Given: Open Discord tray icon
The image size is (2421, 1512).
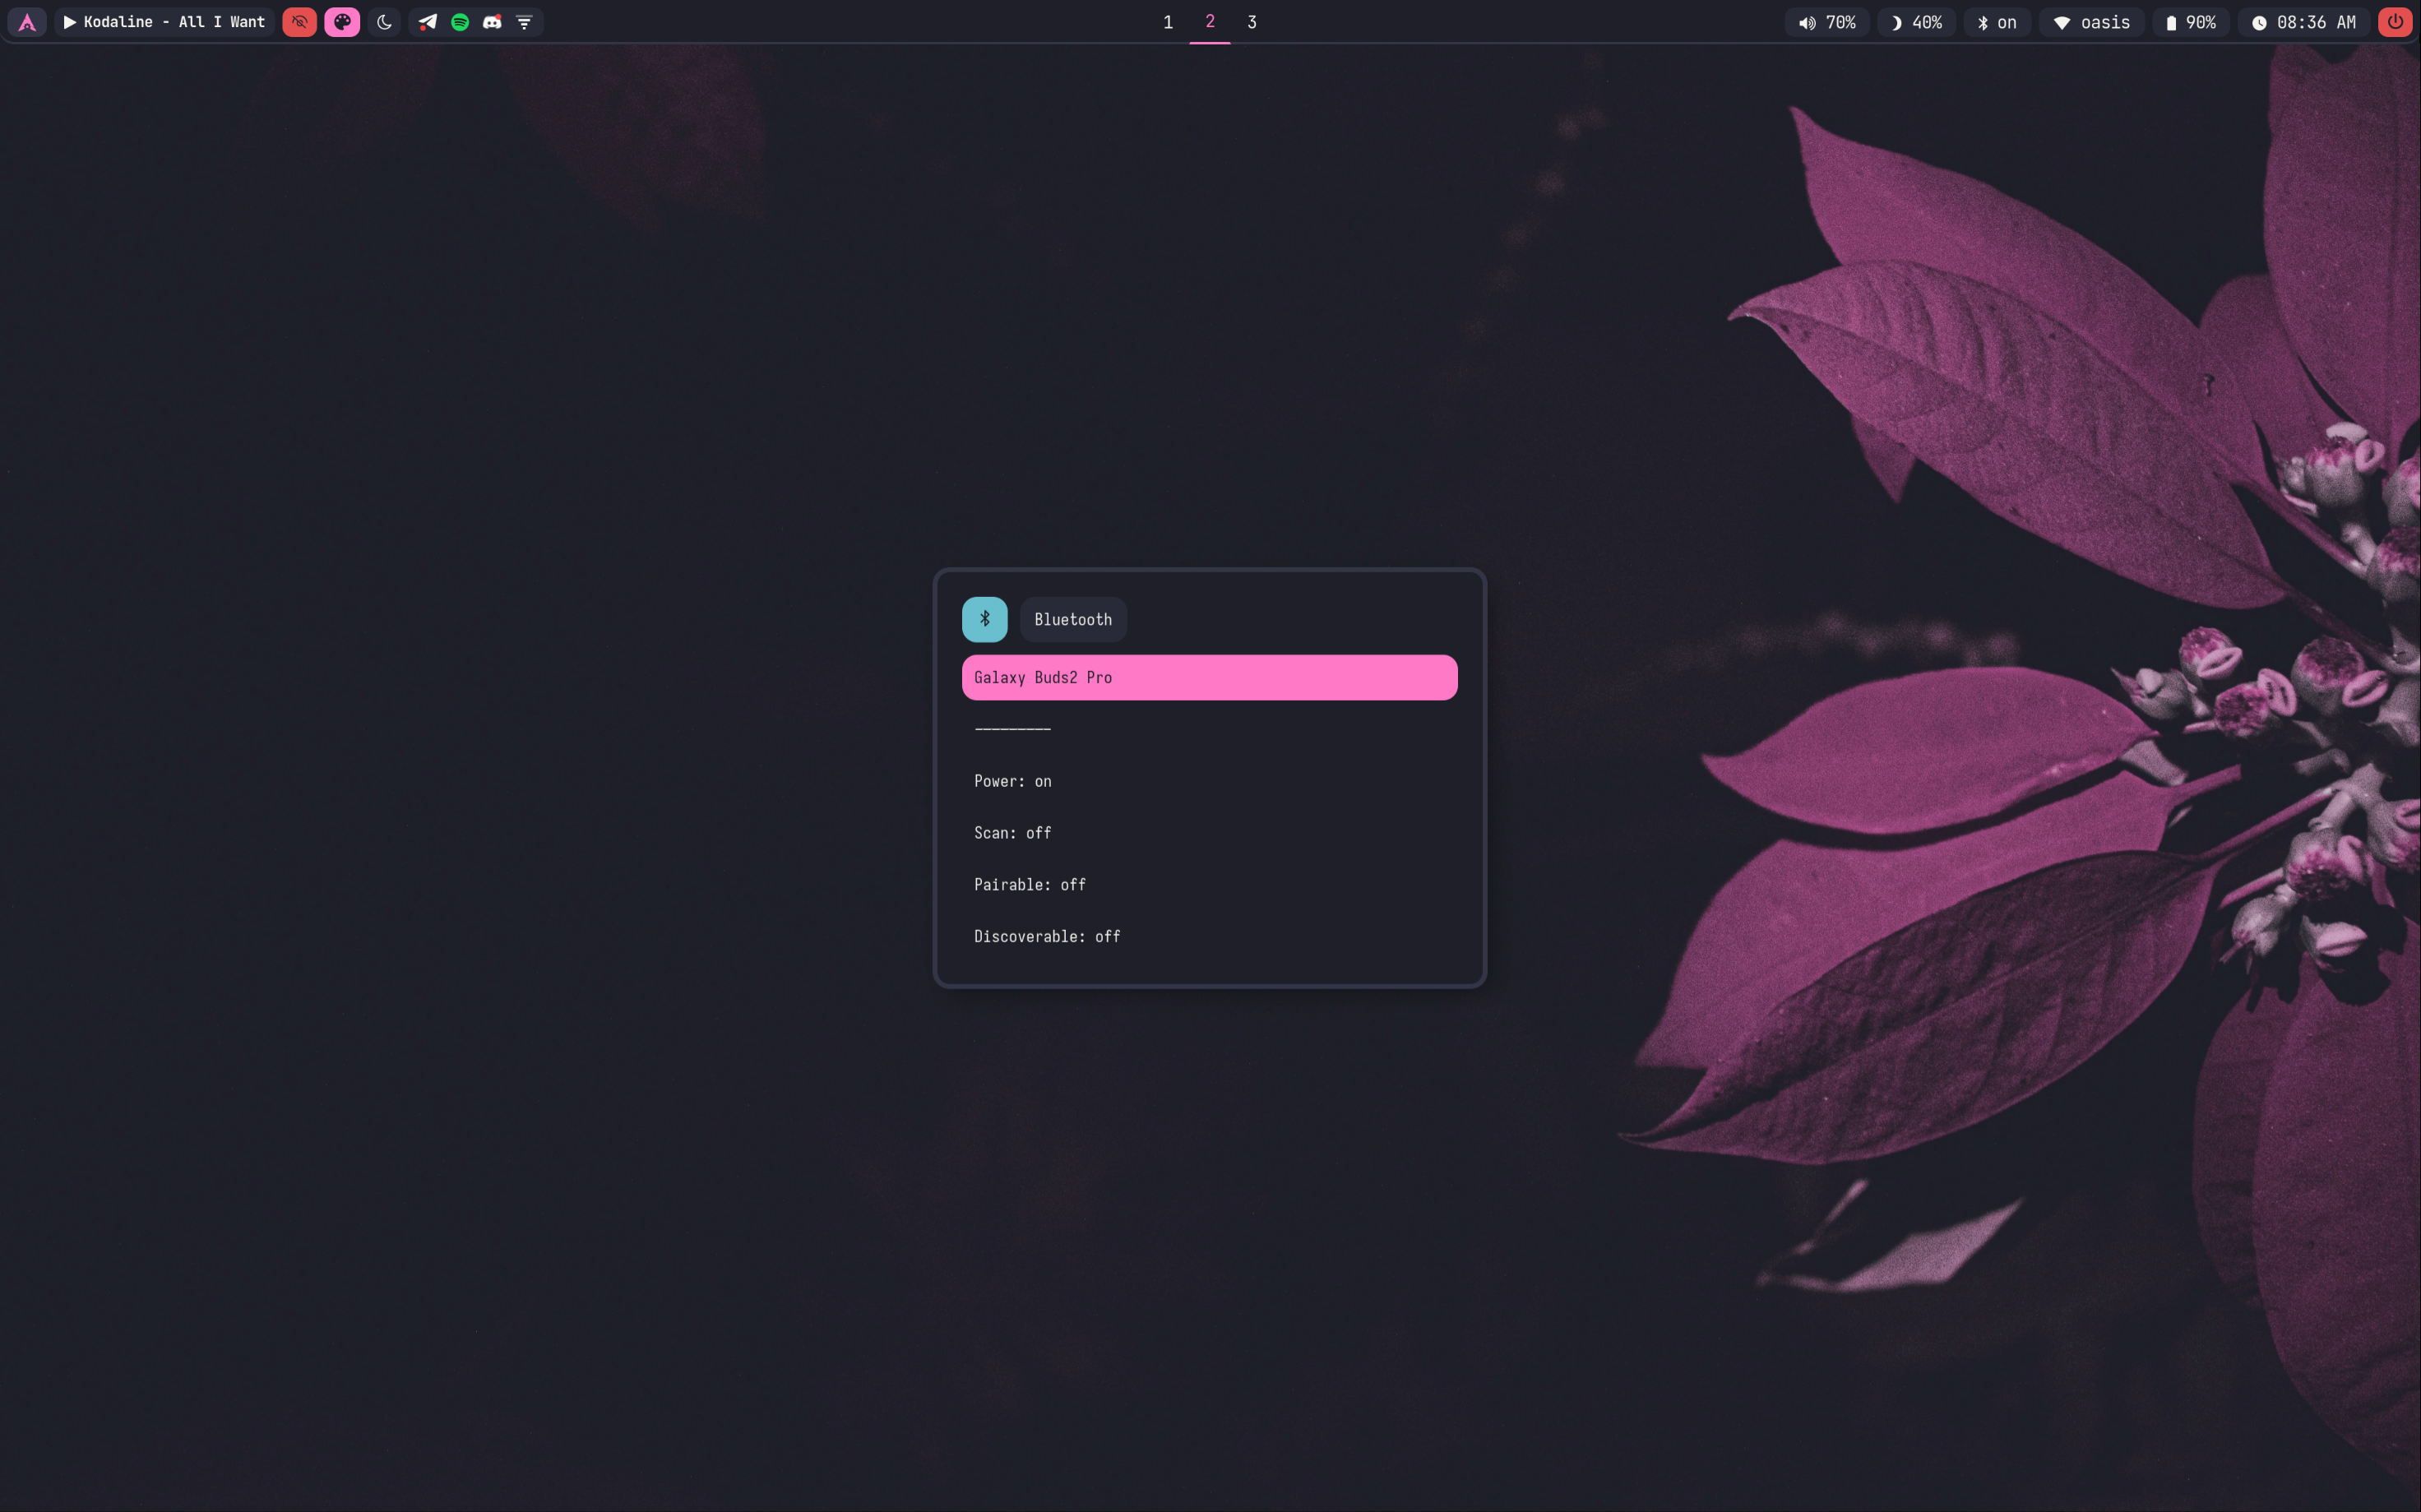Looking at the screenshot, I should 492,22.
